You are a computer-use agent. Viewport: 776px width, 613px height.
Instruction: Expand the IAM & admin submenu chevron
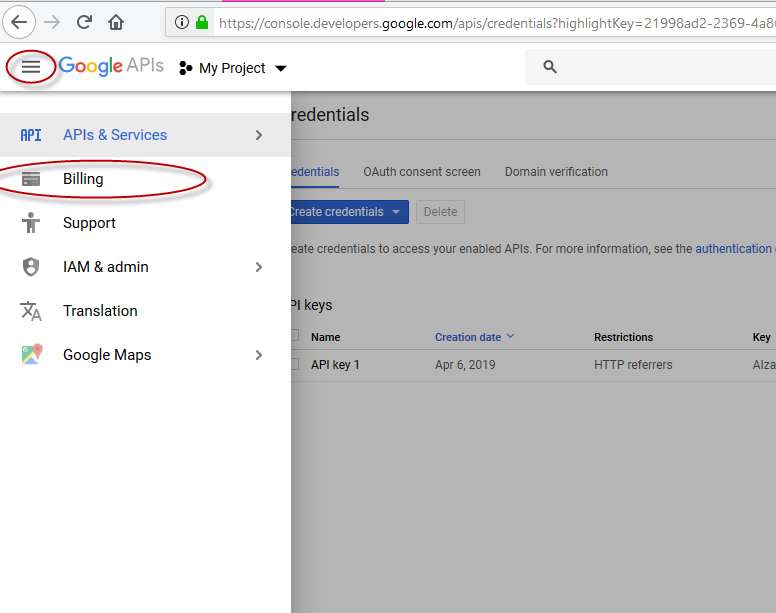point(258,267)
